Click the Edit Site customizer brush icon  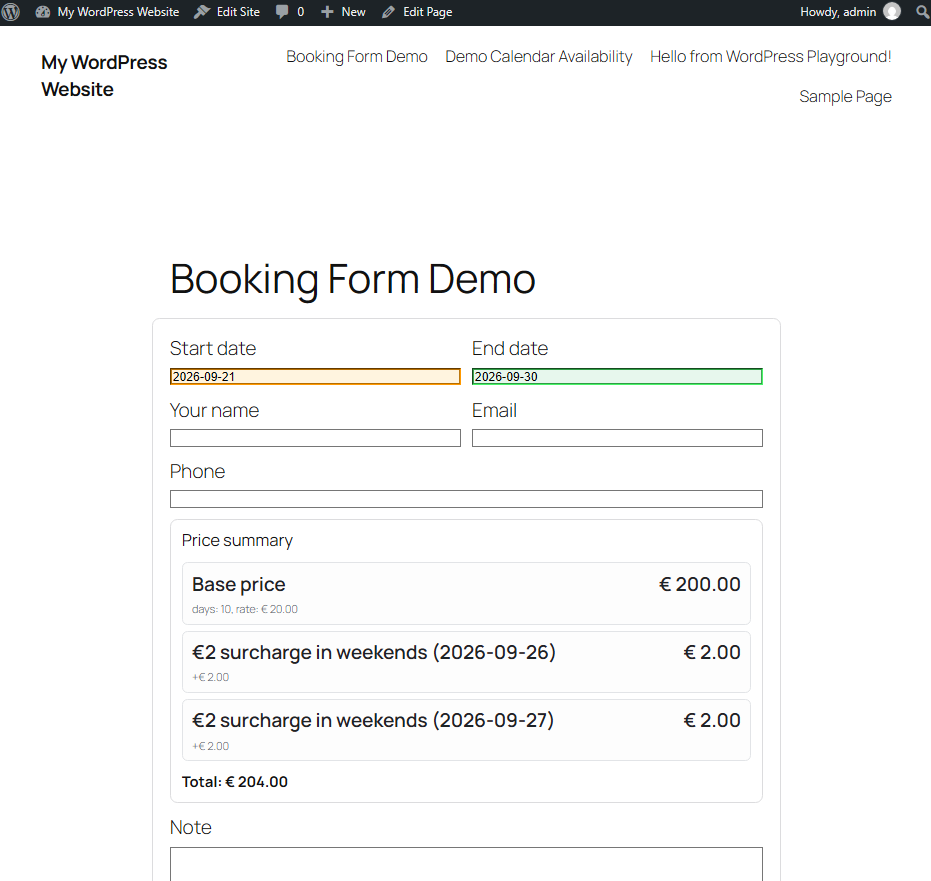point(202,12)
